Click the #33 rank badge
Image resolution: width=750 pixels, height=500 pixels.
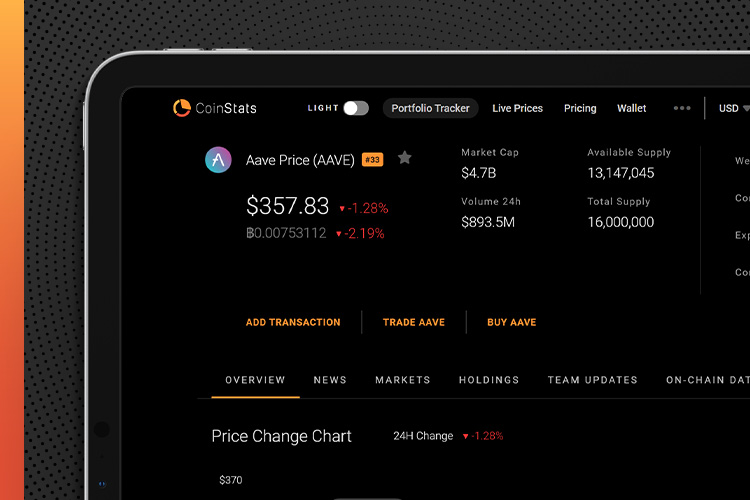(x=373, y=159)
